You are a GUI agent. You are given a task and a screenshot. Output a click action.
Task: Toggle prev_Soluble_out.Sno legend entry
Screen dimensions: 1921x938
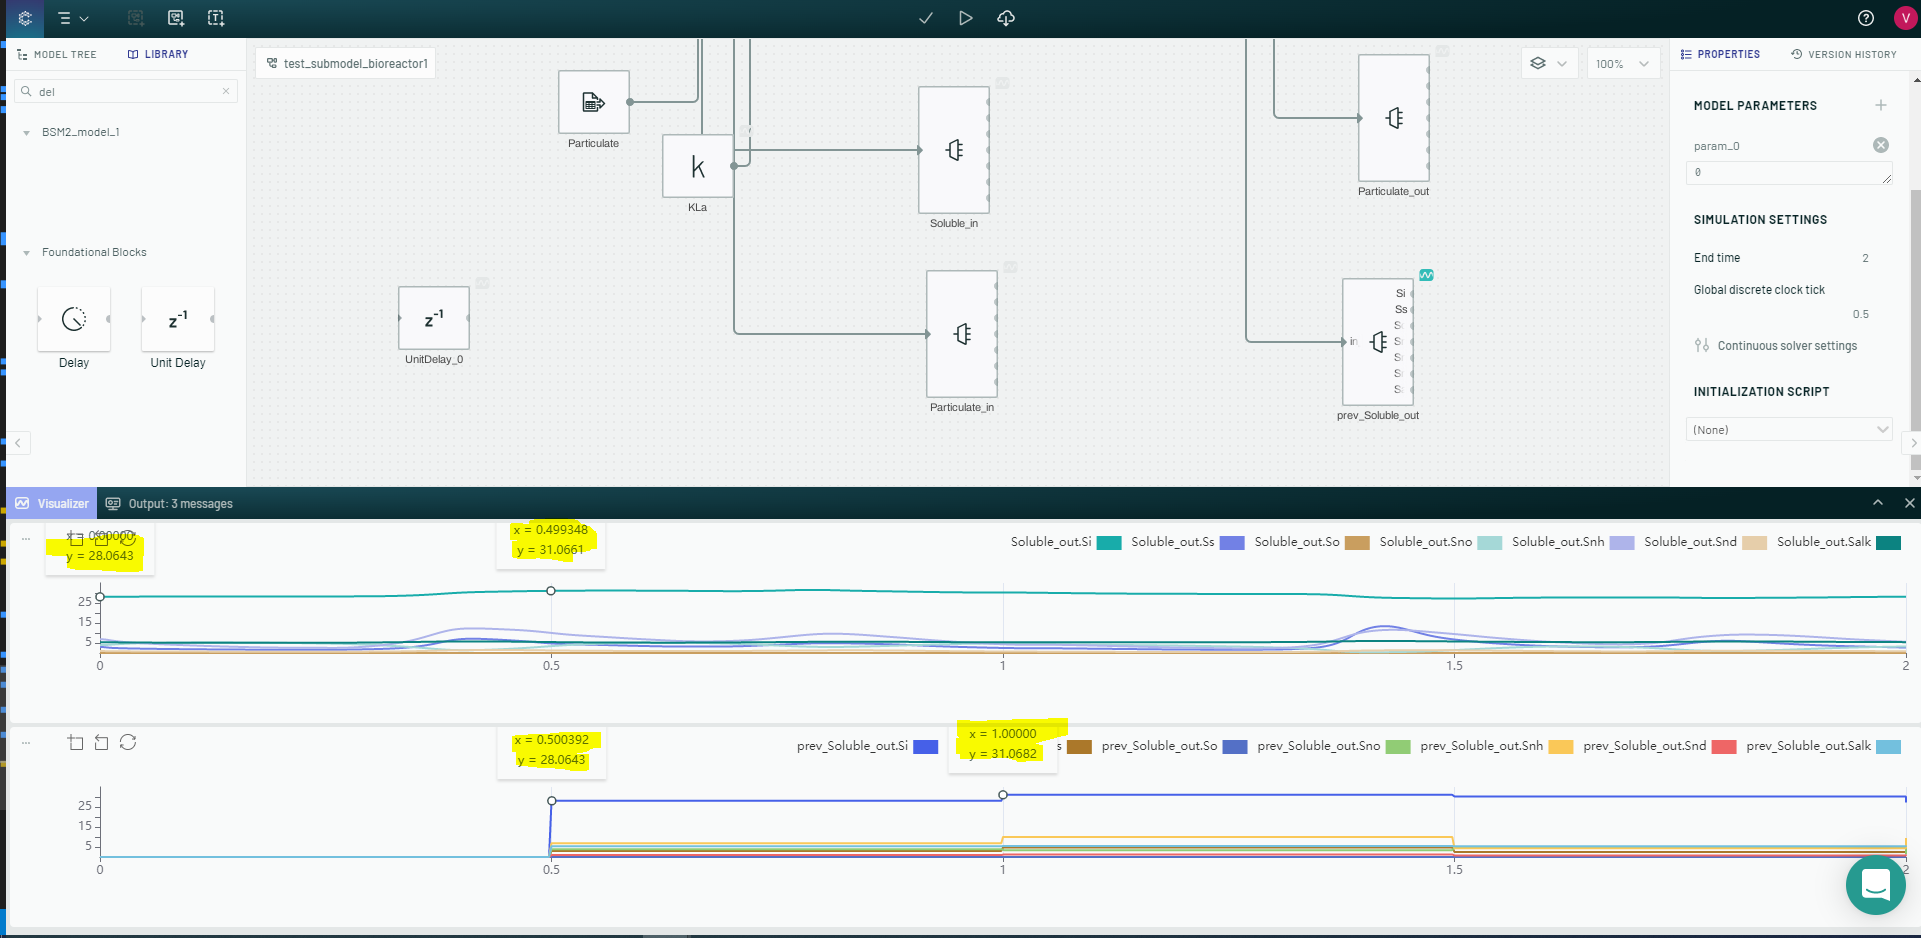click(x=1333, y=746)
